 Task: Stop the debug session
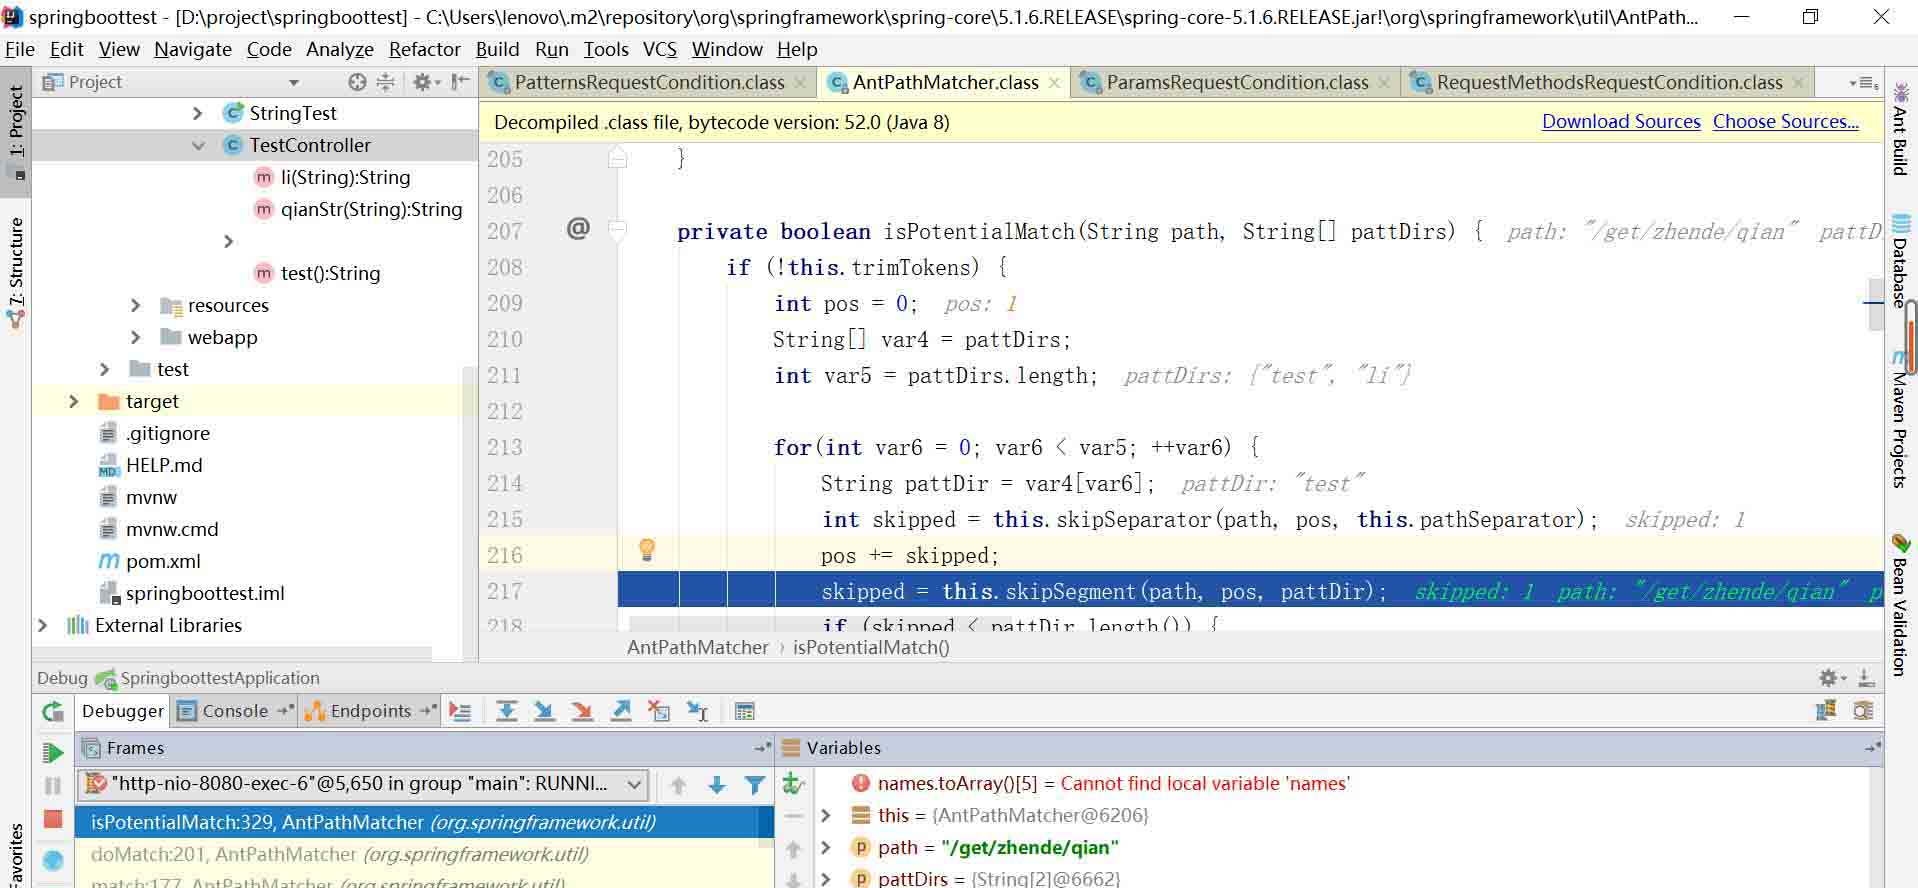click(53, 820)
